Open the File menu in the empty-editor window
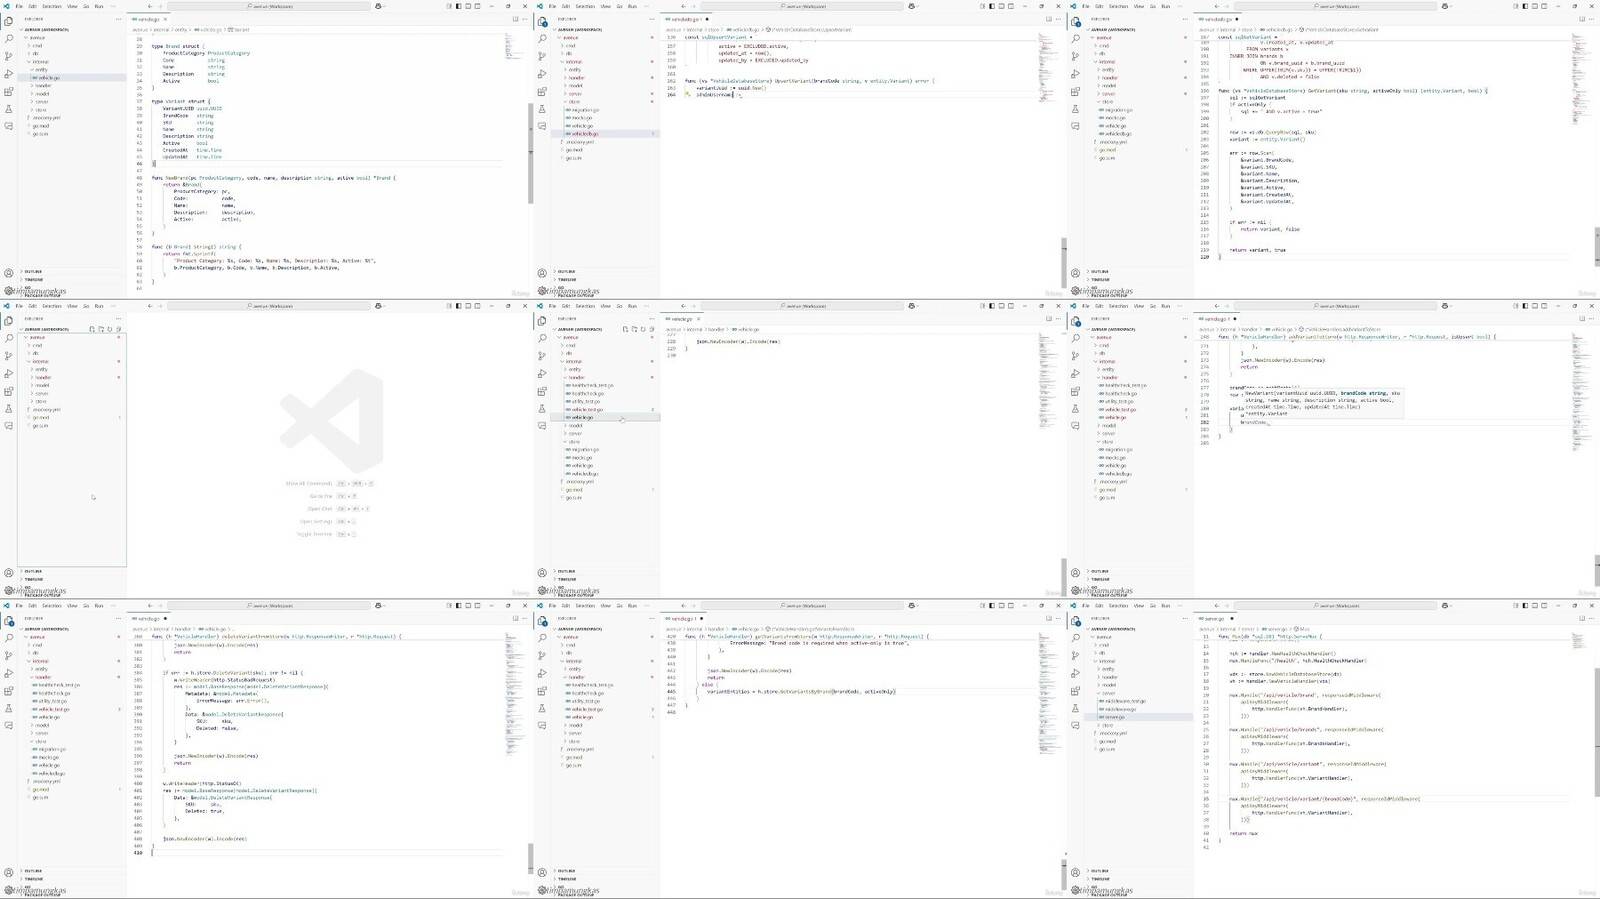The image size is (1600, 899). 19,306
